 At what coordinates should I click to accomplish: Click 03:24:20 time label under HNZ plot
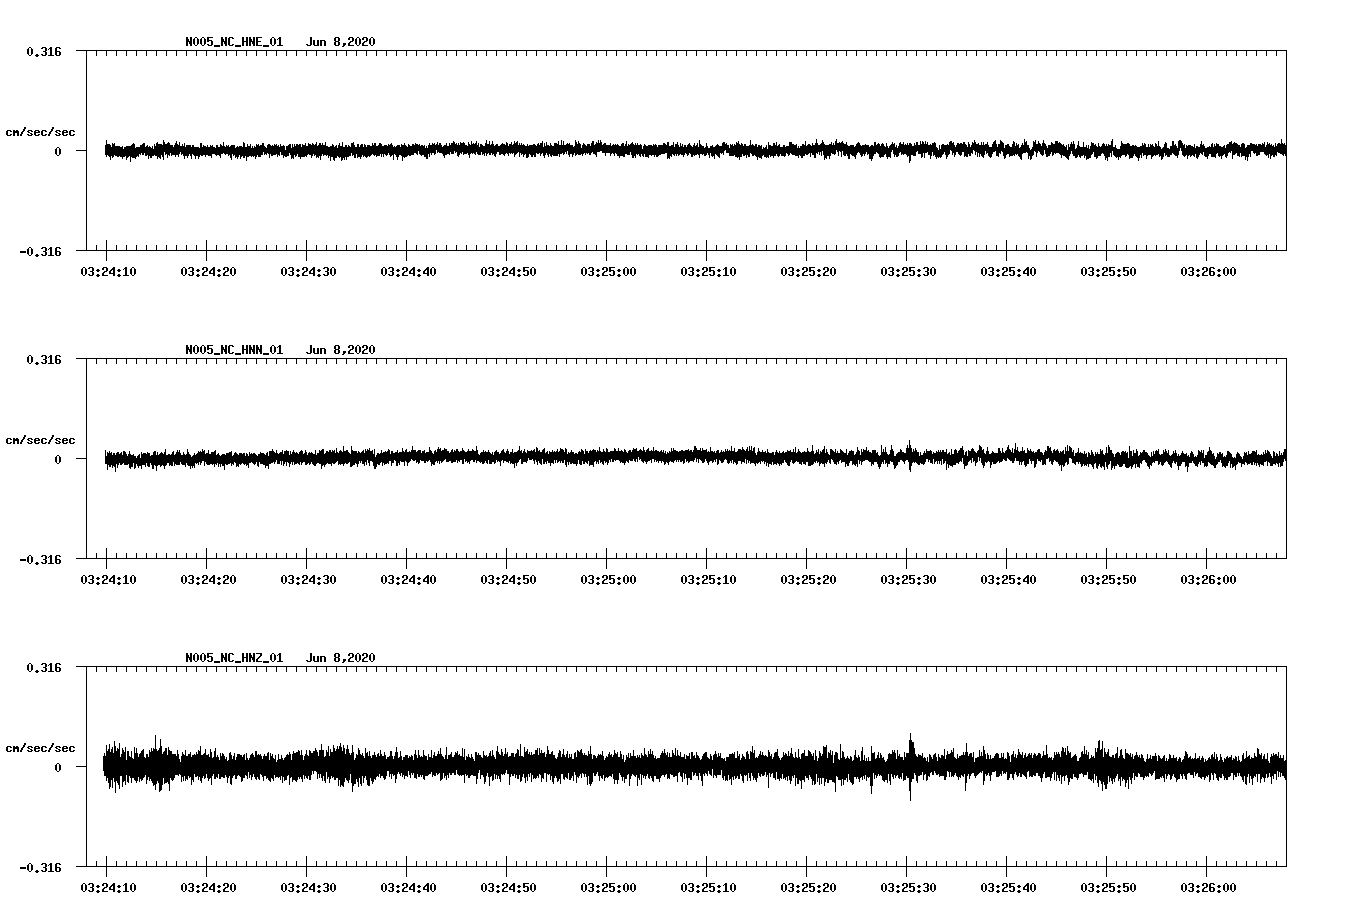coord(208,888)
